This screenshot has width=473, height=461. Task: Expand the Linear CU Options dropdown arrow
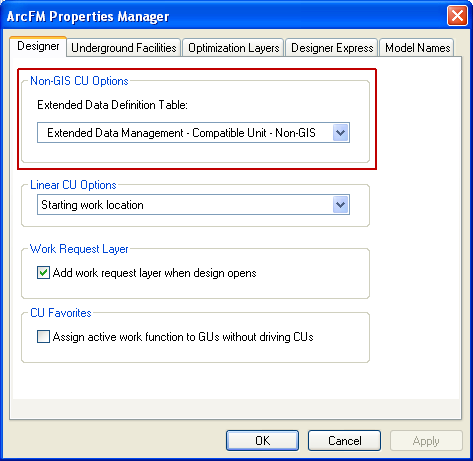(340, 205)
